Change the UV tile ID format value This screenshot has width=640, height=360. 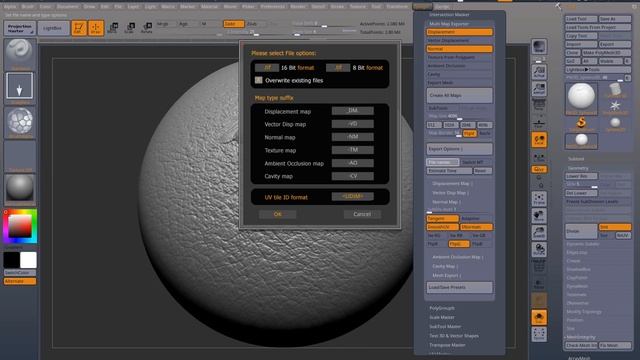[353, 196]
